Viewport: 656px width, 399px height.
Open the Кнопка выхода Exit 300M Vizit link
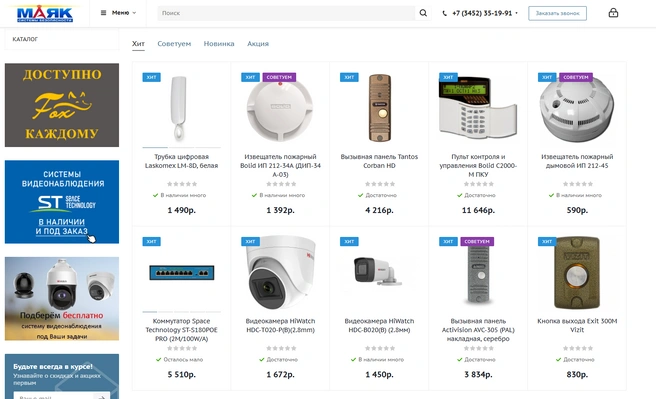[x=577, y=325]
